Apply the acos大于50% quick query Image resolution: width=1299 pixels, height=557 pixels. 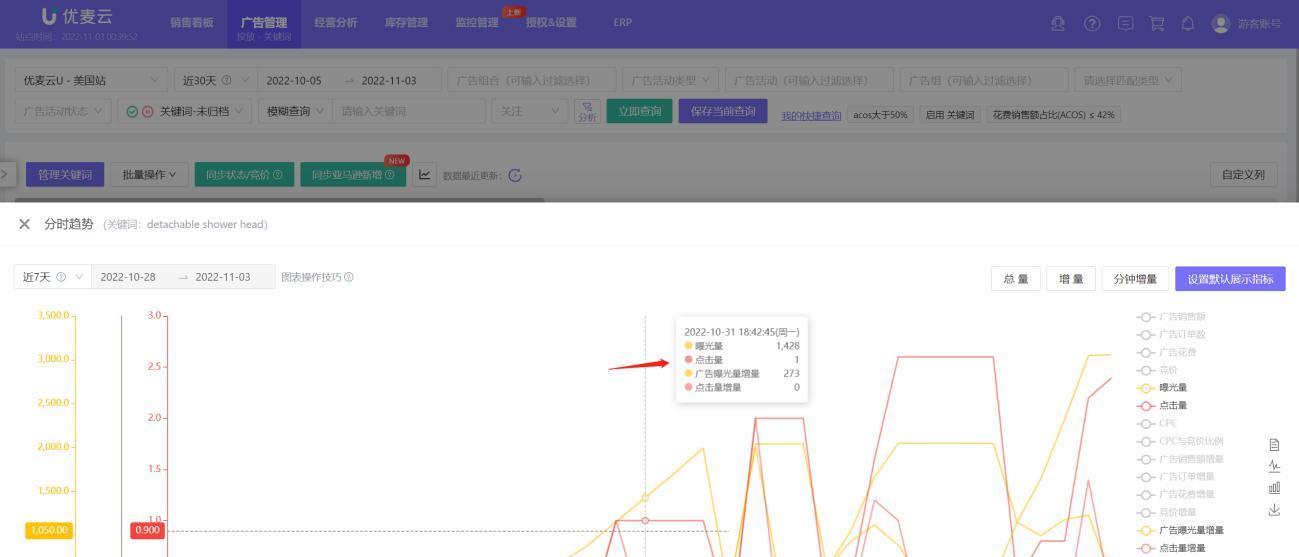(880, 115)
